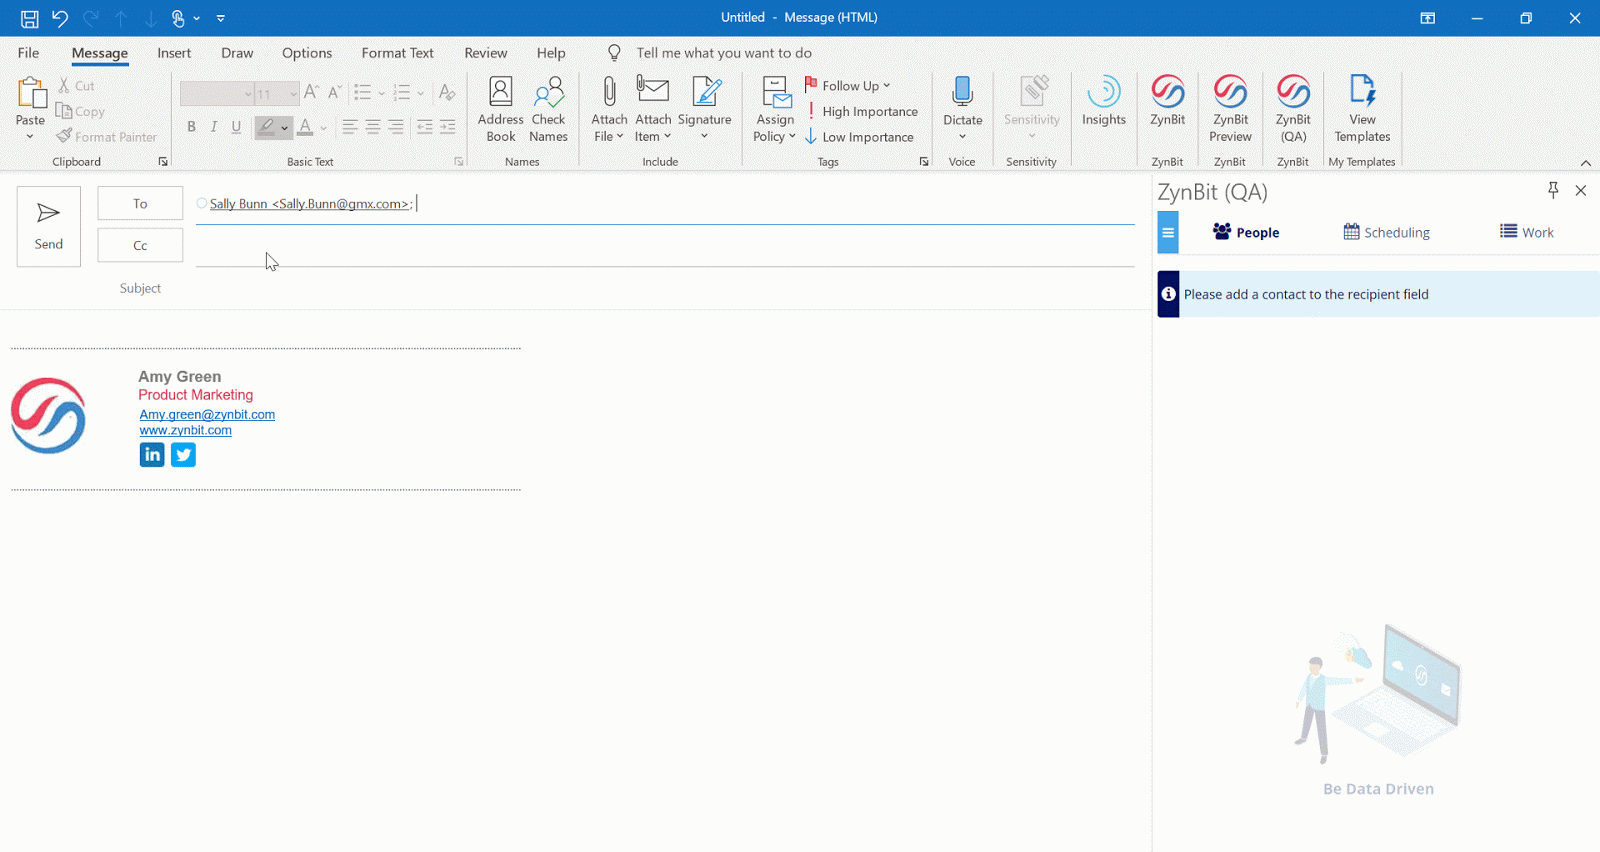This screenshot has height=852, width=1600.
Task: Switch to Options ribbon tab
Action: (307, 53)
